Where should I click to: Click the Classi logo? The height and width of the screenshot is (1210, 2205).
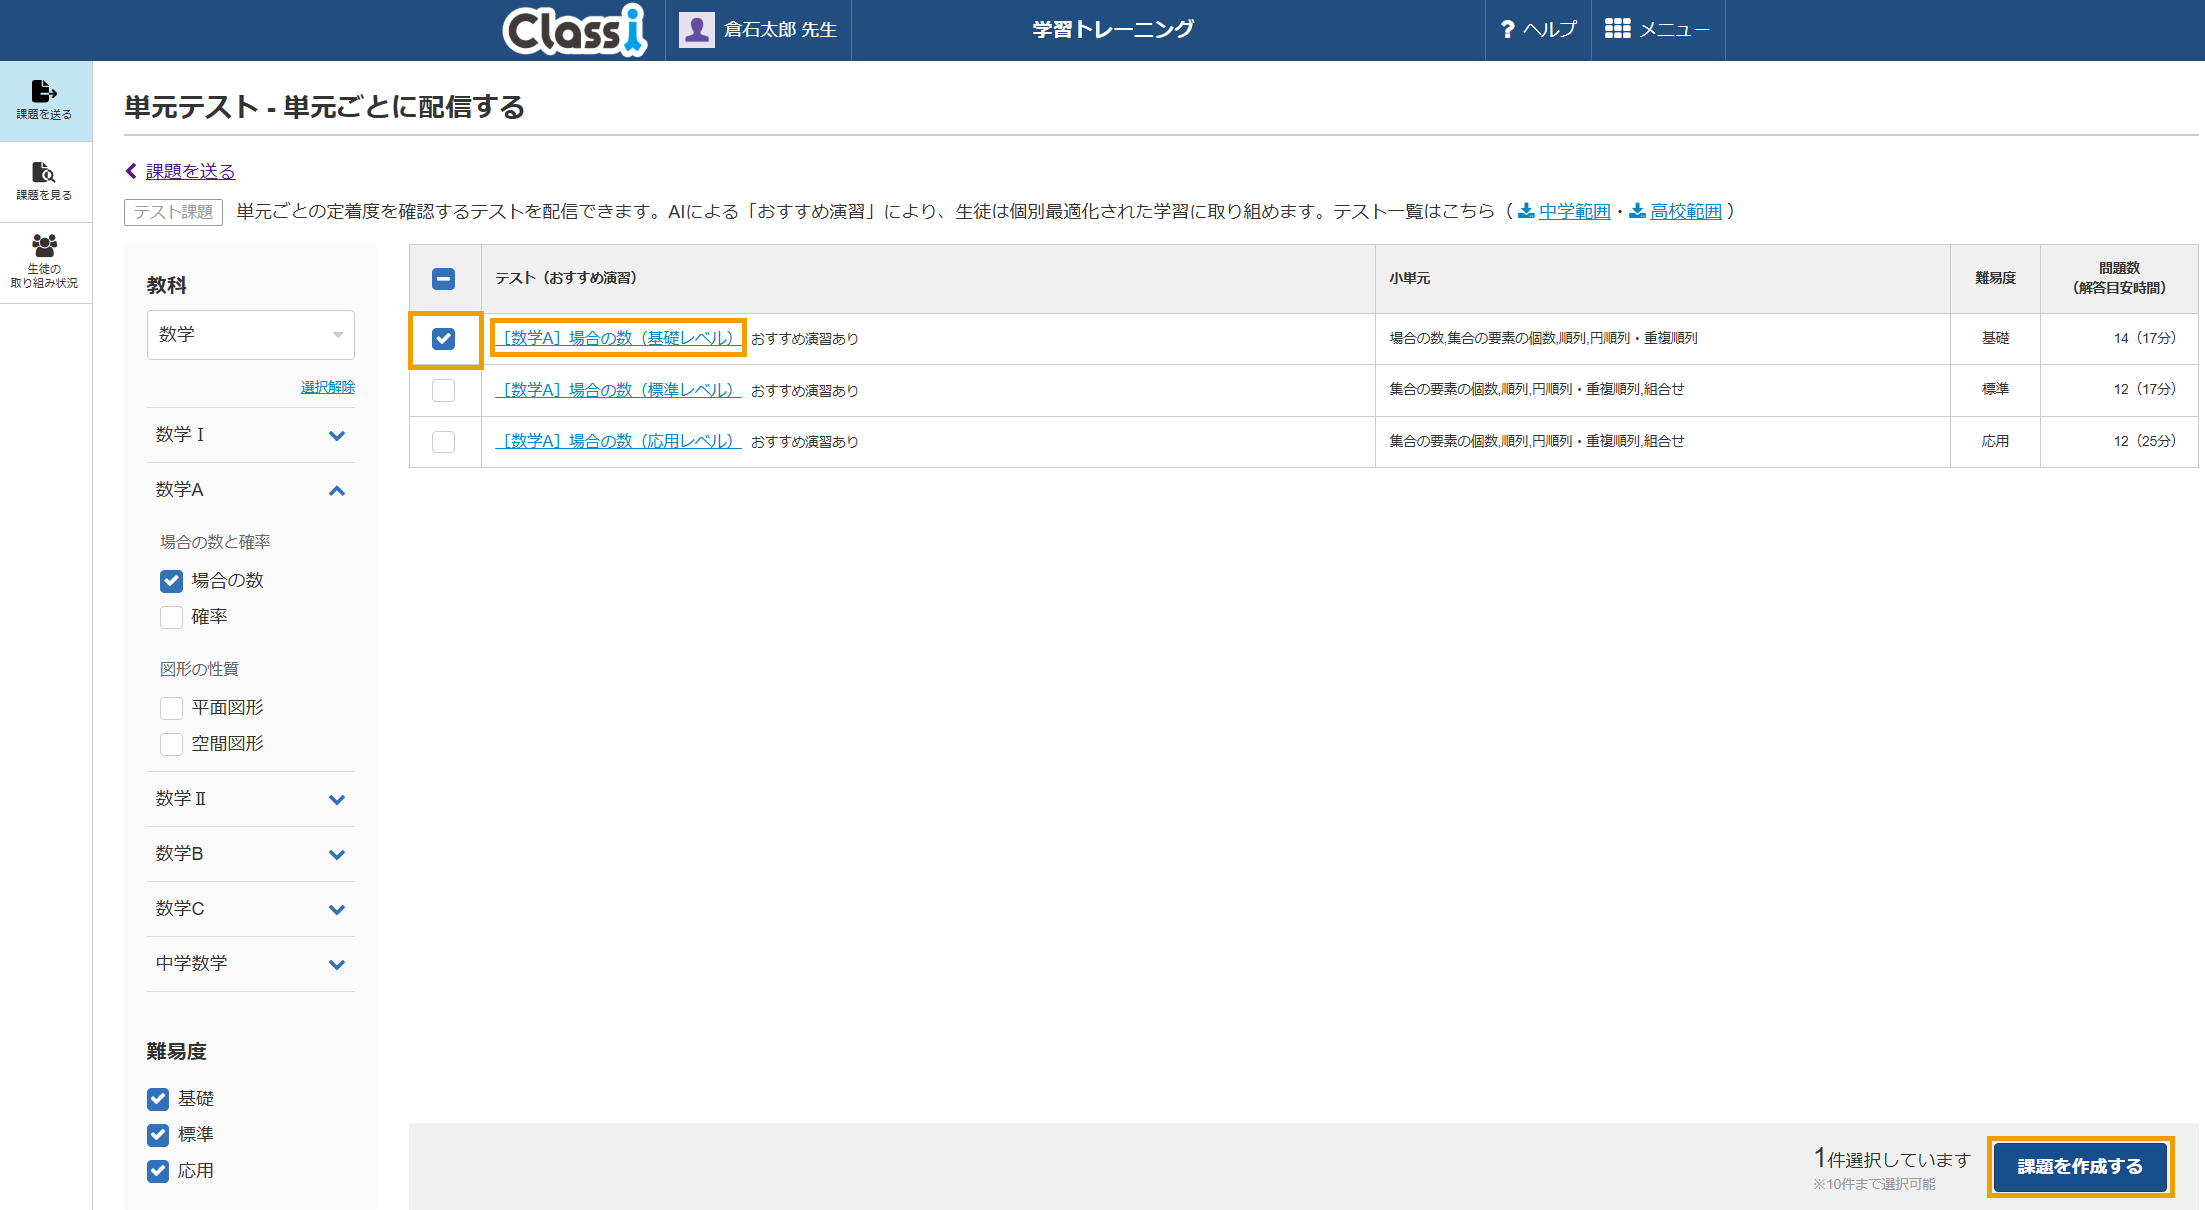click(x=575, y=30)
